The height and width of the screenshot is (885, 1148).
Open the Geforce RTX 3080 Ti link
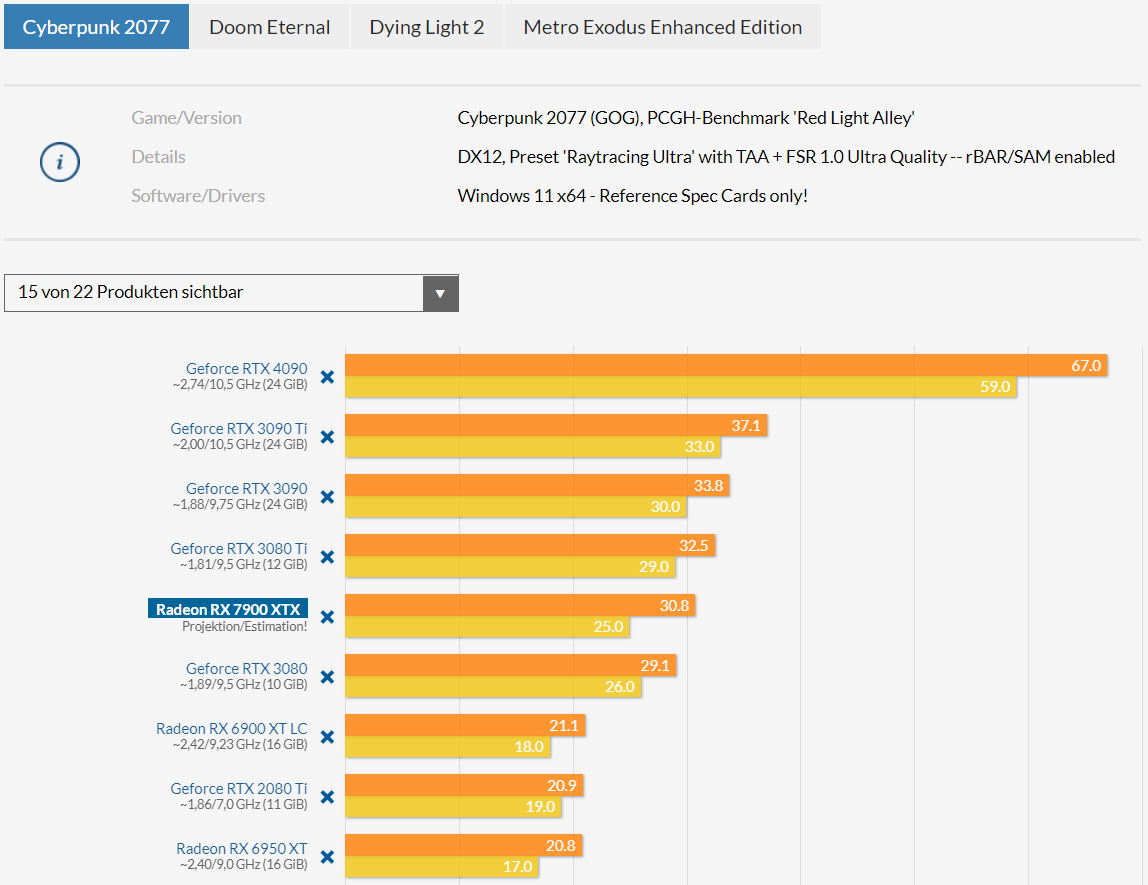coord(239,548)
